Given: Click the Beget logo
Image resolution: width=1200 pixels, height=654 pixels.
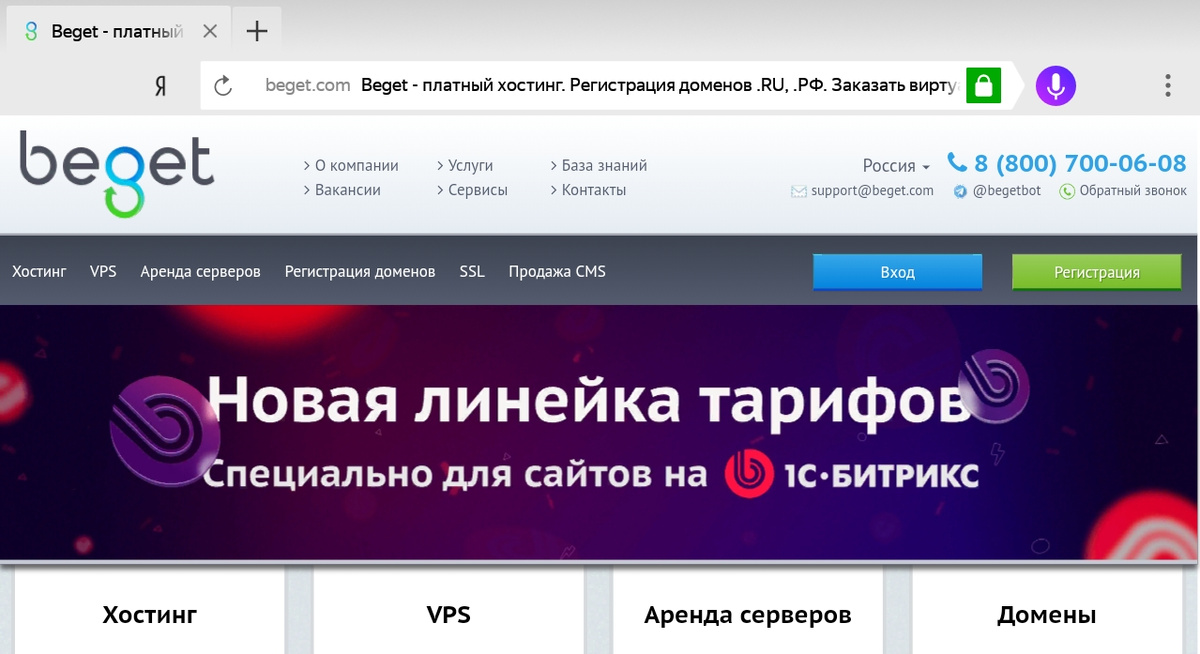Looking at the screenshot, I should click(x=117, y=172).
